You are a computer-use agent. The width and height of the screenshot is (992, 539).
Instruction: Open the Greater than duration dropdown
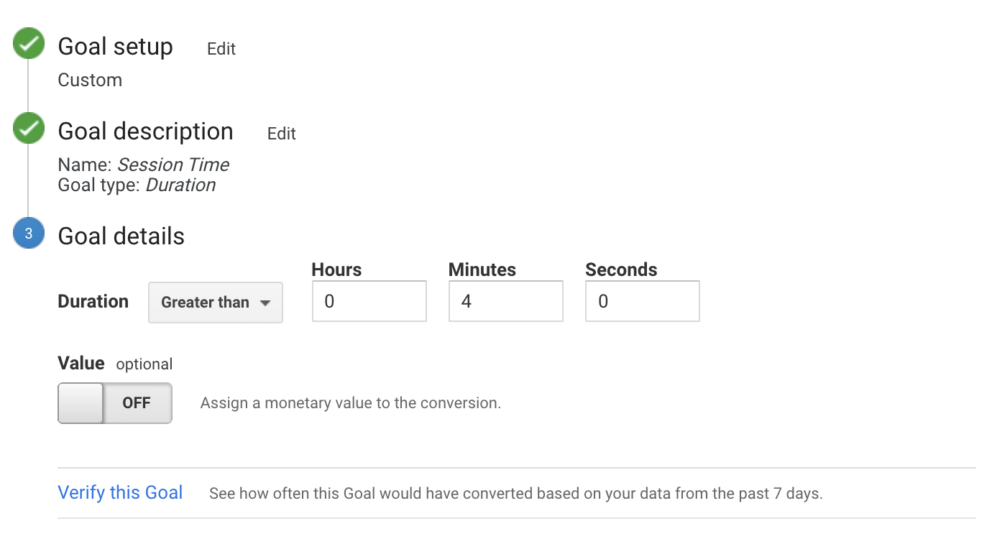pos(215,302)
